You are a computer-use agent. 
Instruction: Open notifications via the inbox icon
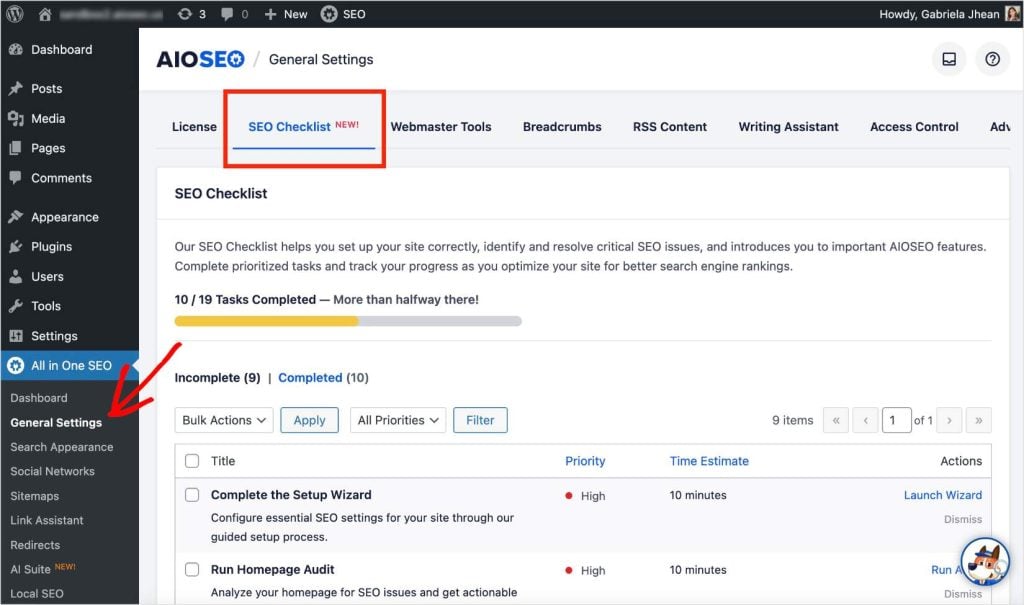point(948,59)
